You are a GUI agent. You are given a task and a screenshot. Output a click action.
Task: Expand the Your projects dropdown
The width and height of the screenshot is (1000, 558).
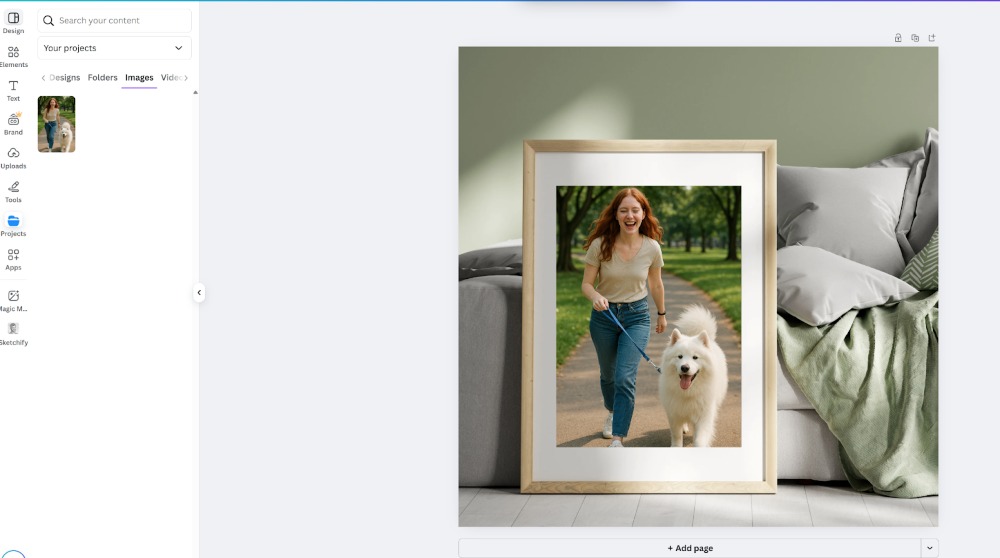[114, 48]
